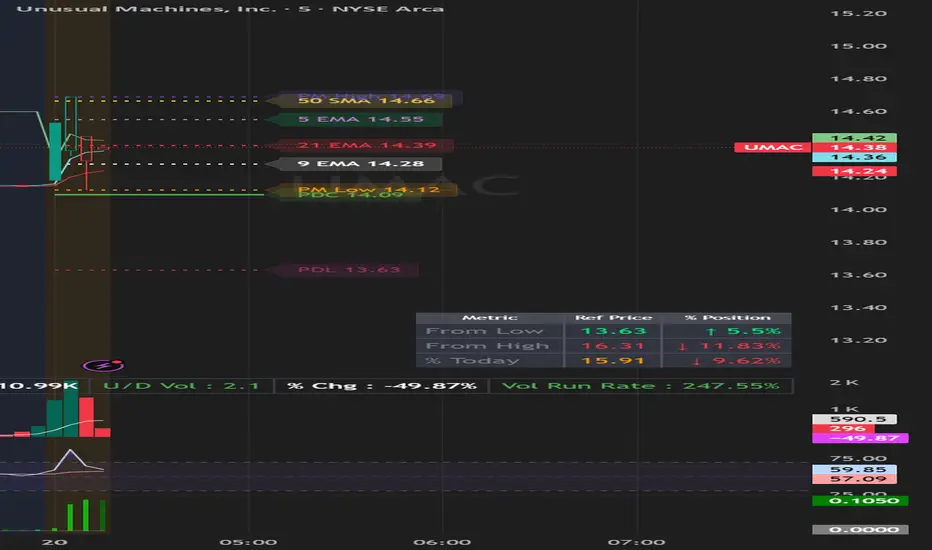Click the 13.40 price scale label
Screen dimensions: 932x550
859,307
